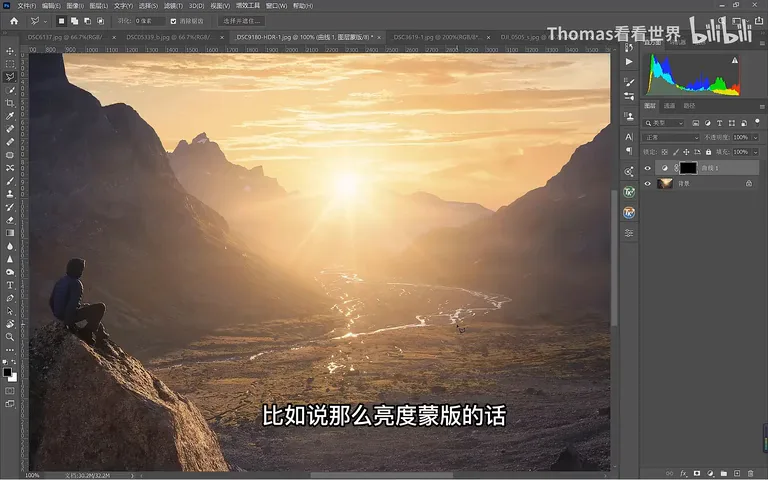Click the Select and Mask button
768x480 pixels.
[241, 21]
